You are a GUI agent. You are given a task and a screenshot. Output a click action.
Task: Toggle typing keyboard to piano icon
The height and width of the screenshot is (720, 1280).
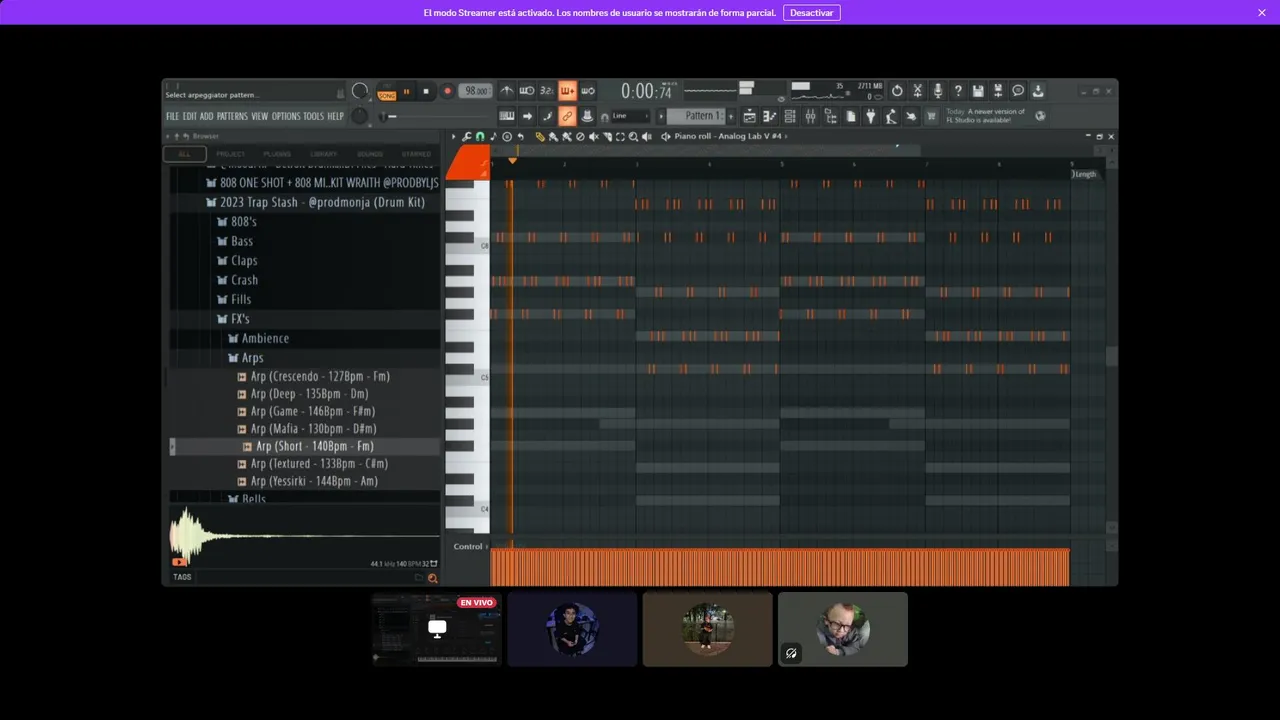click(x=507, y=116)
